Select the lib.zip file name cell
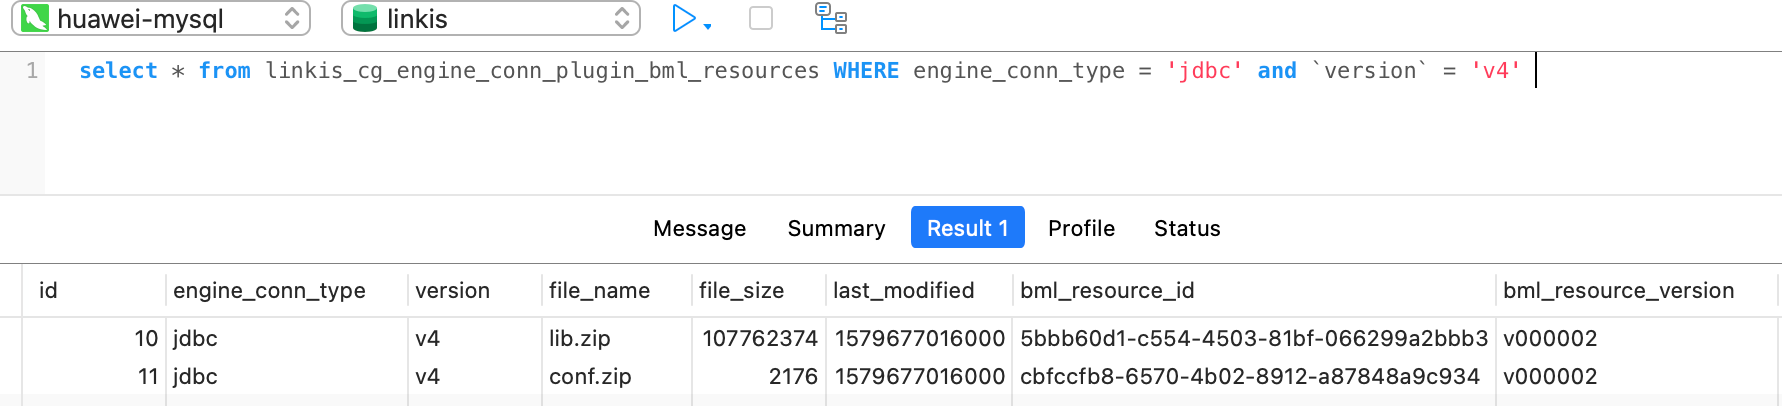The height and width of the screenshot is (406, 1782). (580, 339)
